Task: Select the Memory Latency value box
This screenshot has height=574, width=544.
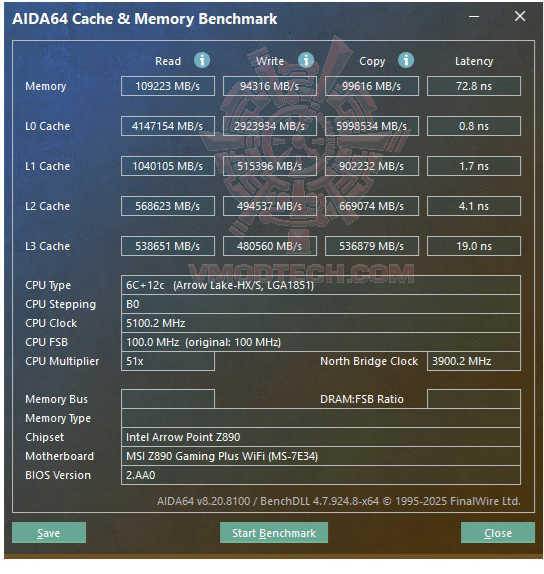Action: (x=474, y=86)
